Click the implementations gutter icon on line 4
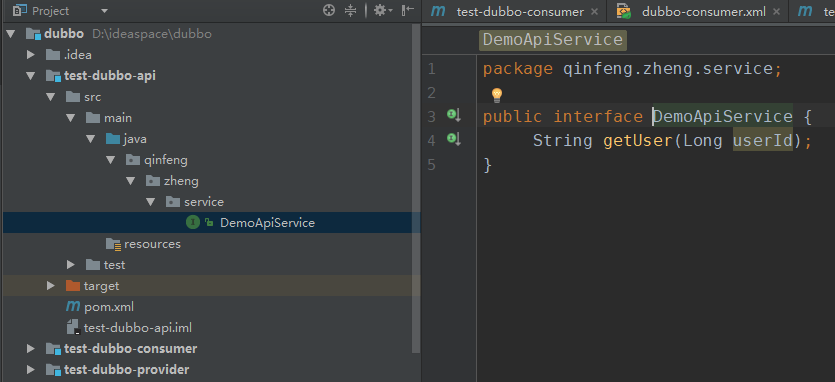The height and width of the screenshot is (382, 835). click(454, 139)
